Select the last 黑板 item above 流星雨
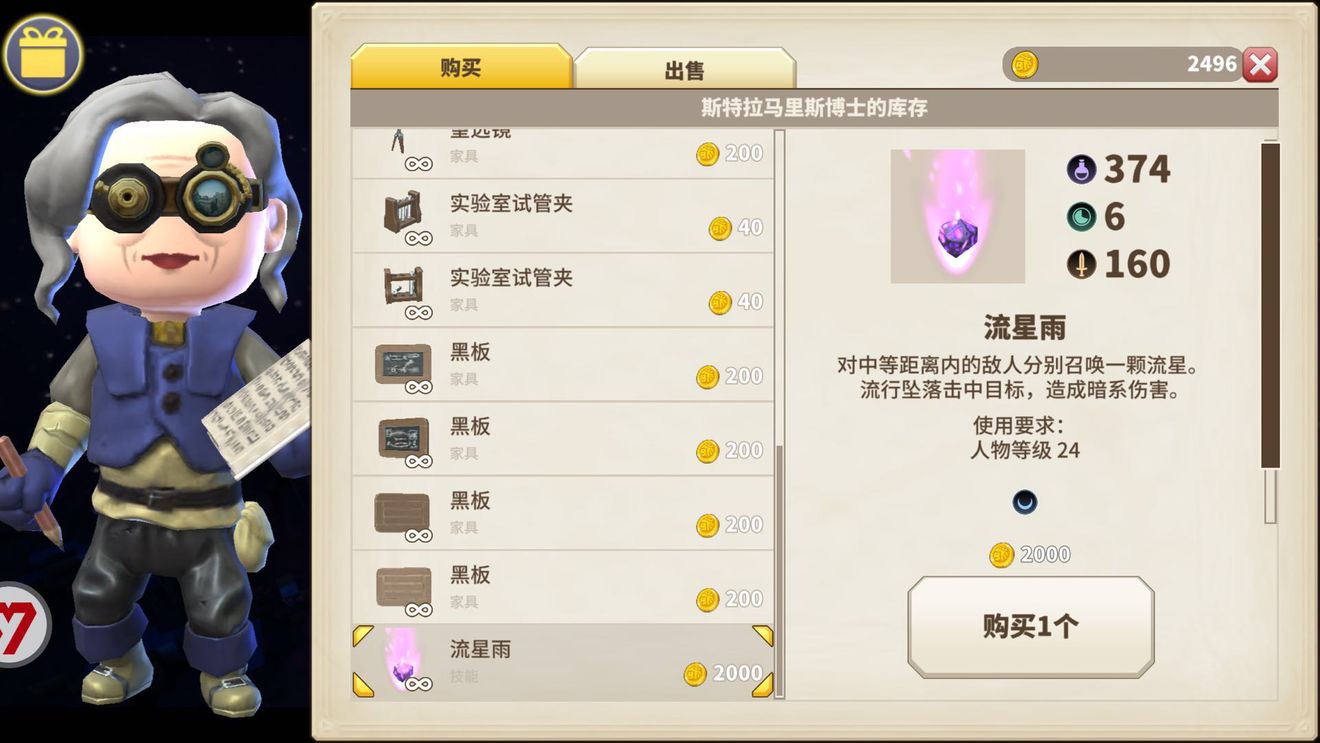The width and height of the screenshot is (1320, 743). coord(562,587)
